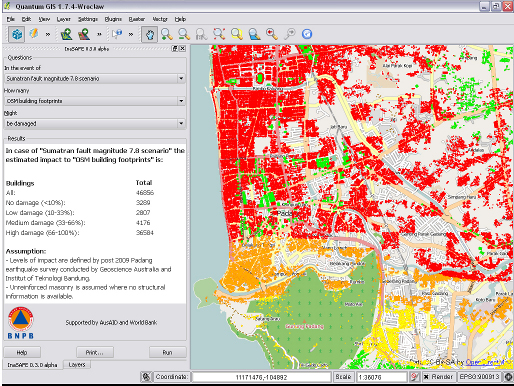Undock the InaSAFE panel with float icon
This screenshot has height=386, width=514.
175,49
